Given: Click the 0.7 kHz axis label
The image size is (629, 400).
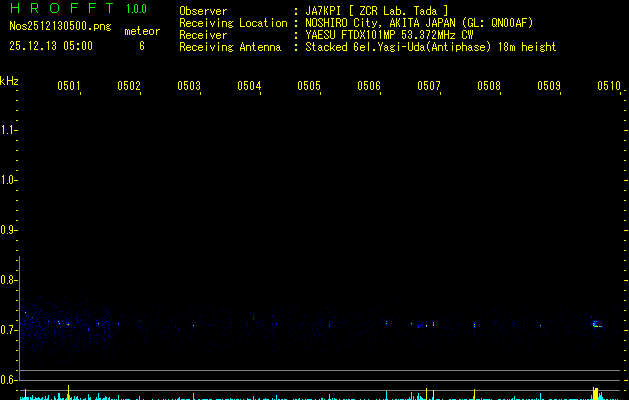Looking at the screenshot, I should tap(9, 330).
